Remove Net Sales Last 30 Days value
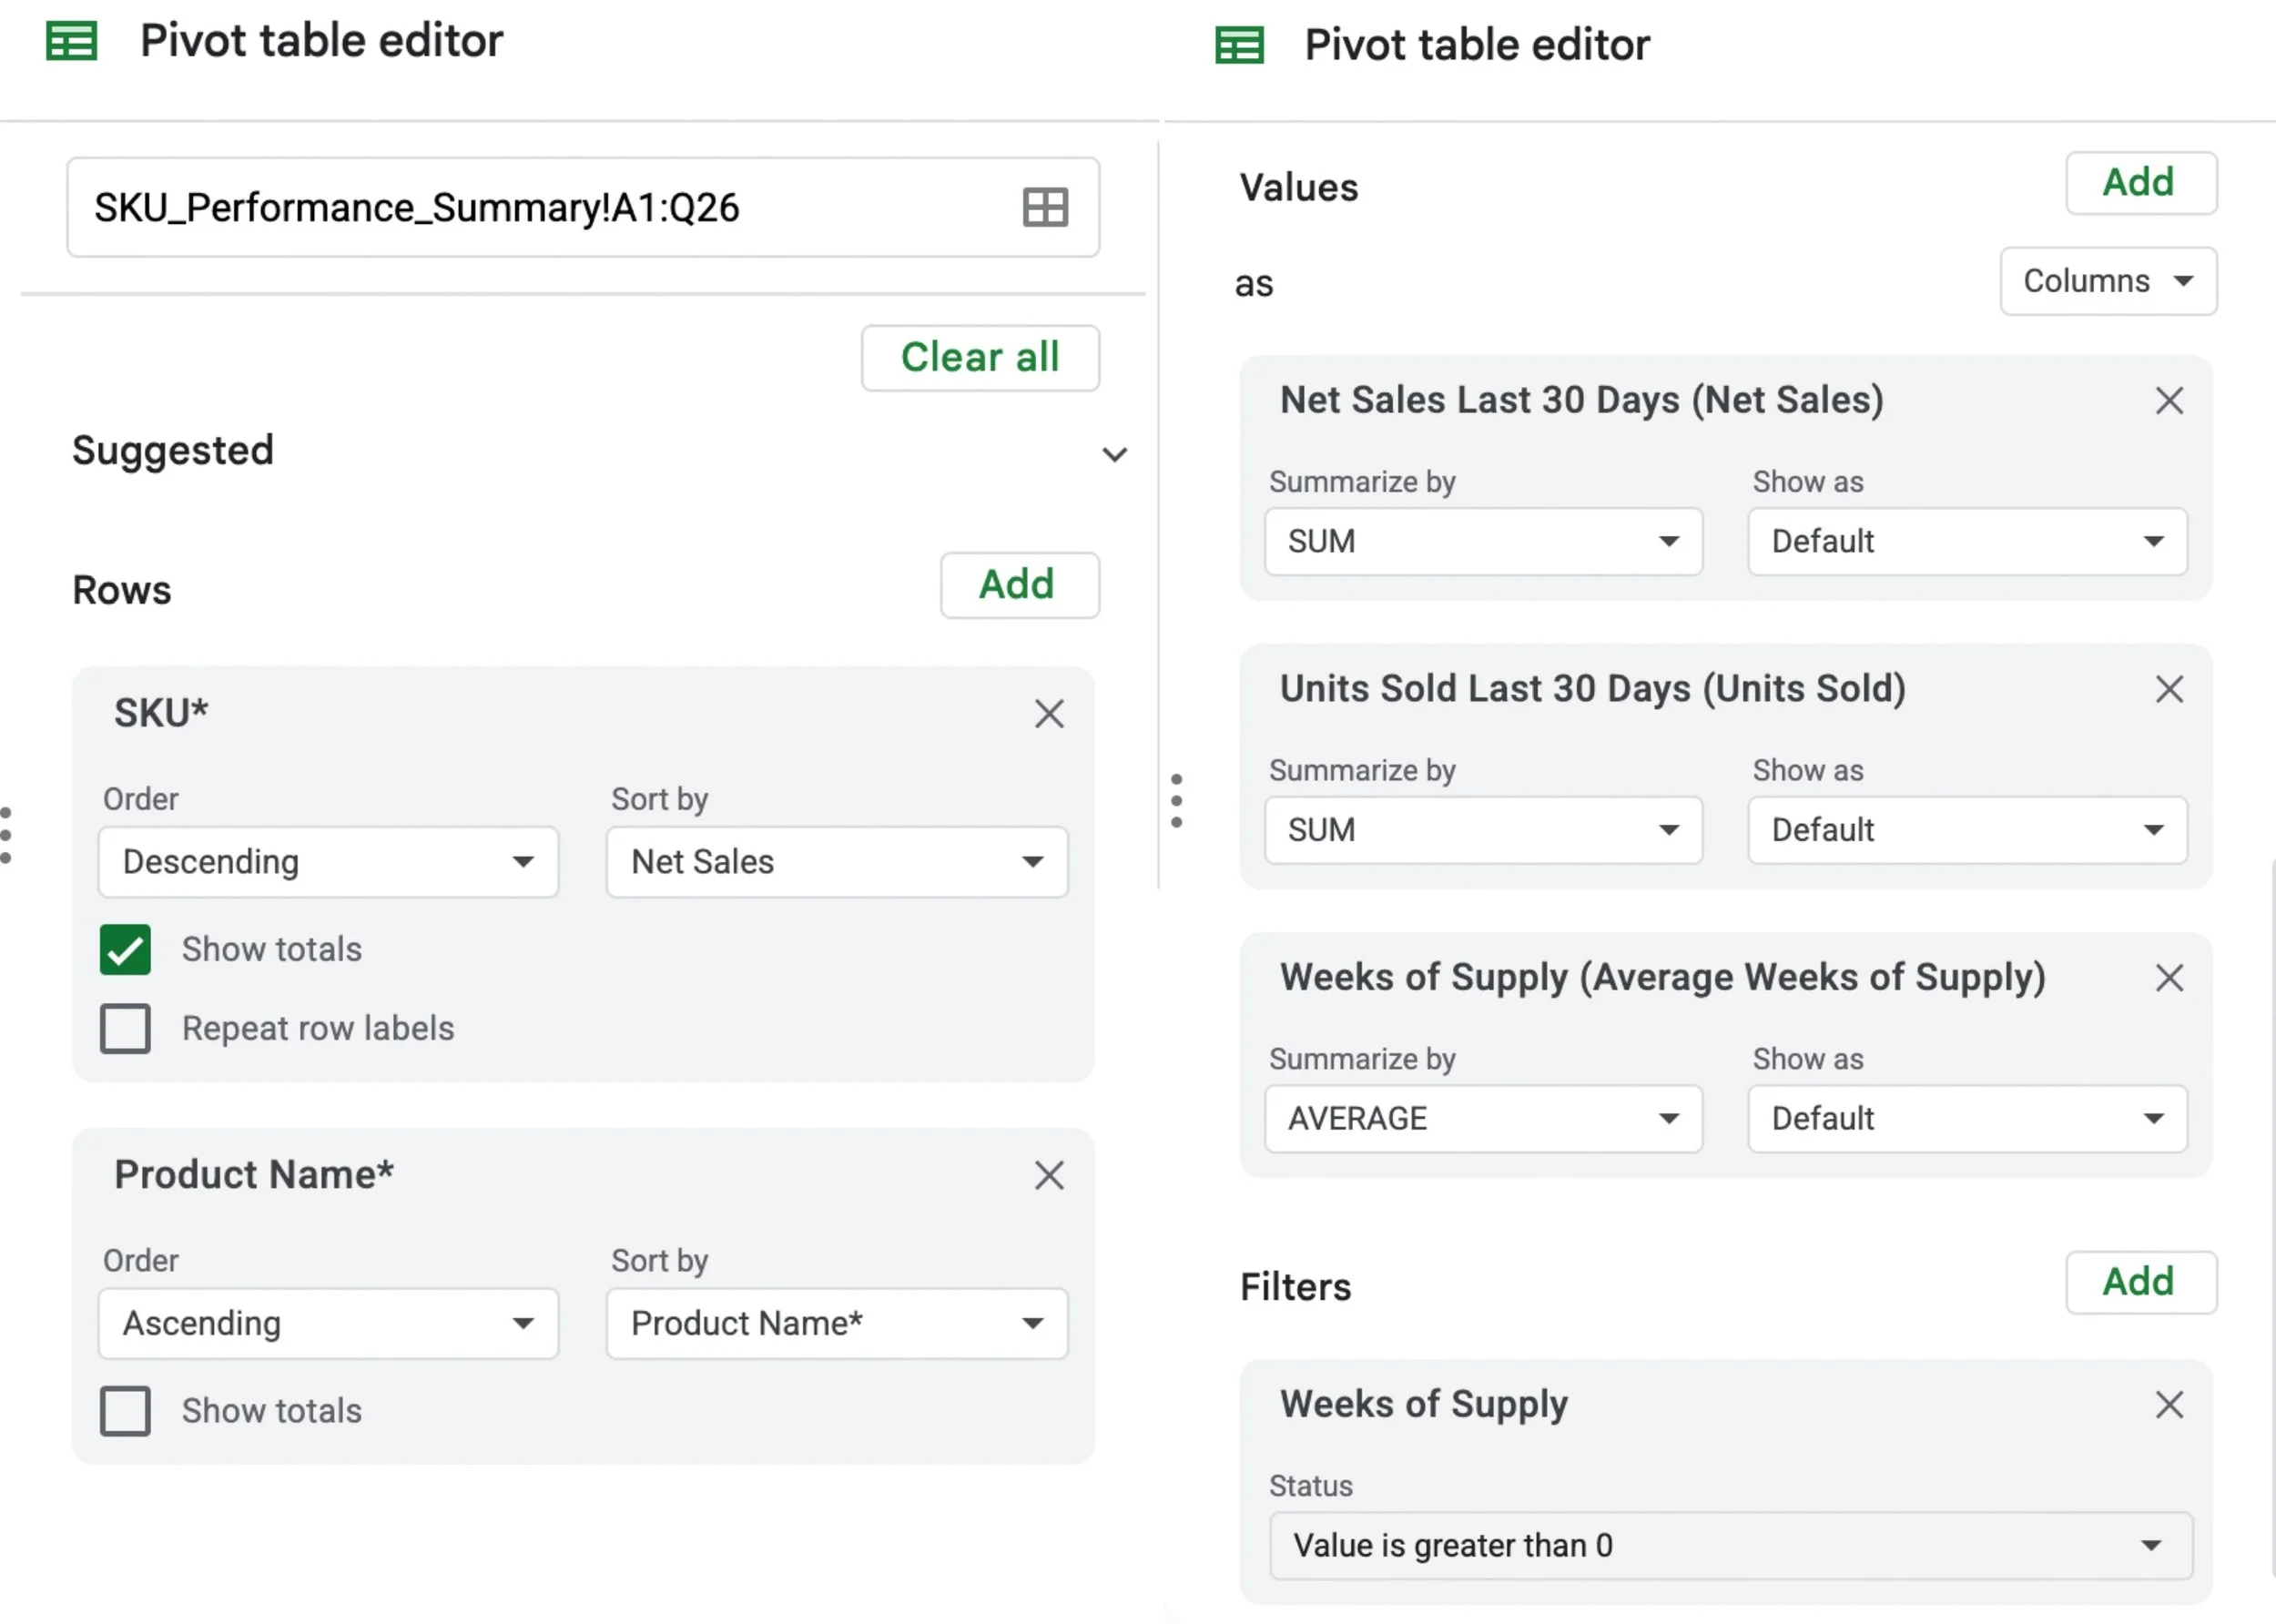 [2168, 401]
